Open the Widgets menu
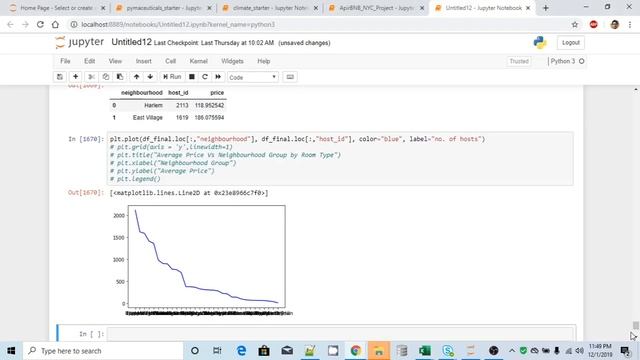This screenshot has width=640, height=360. click(x=232, y=61)
